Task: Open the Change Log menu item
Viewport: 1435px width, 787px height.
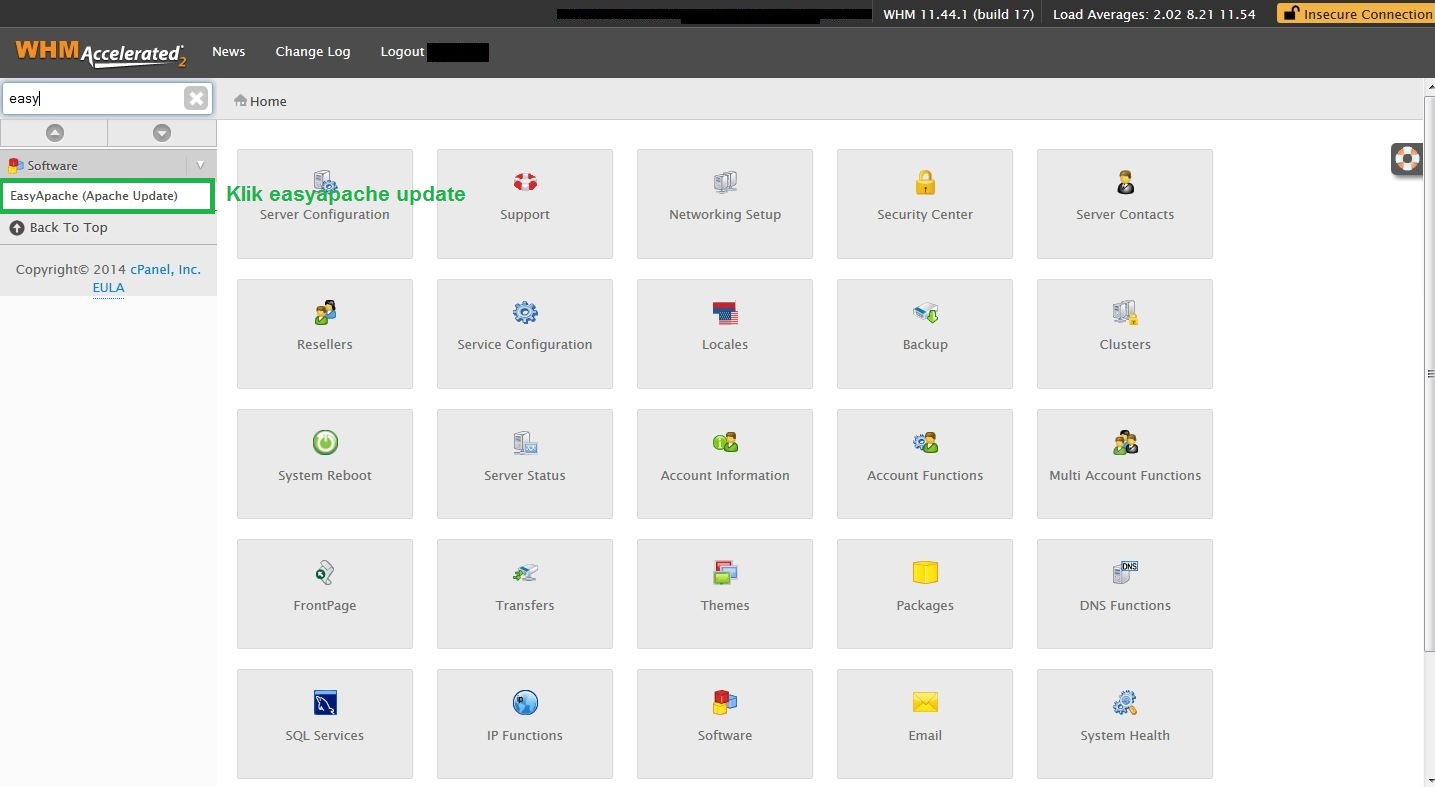Action: click(x=313, y=51)
